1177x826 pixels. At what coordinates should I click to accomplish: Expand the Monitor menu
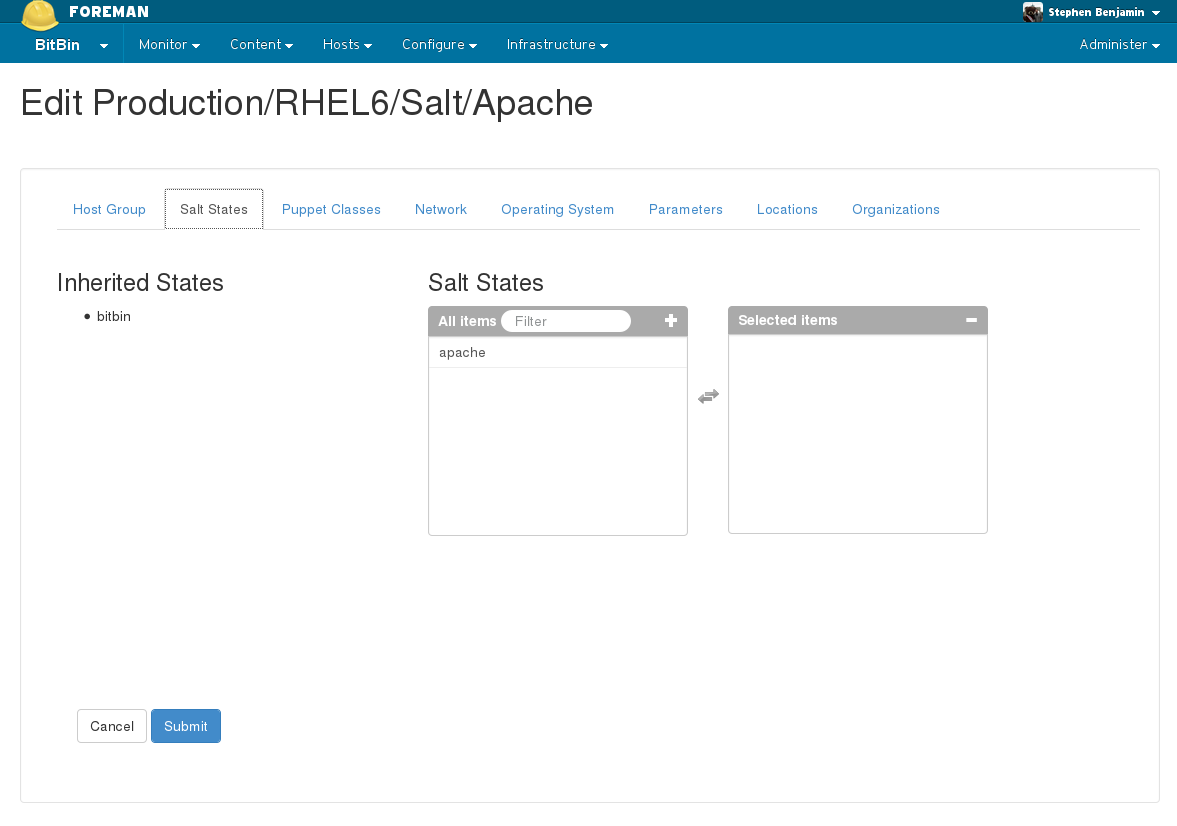pos(169,45)
